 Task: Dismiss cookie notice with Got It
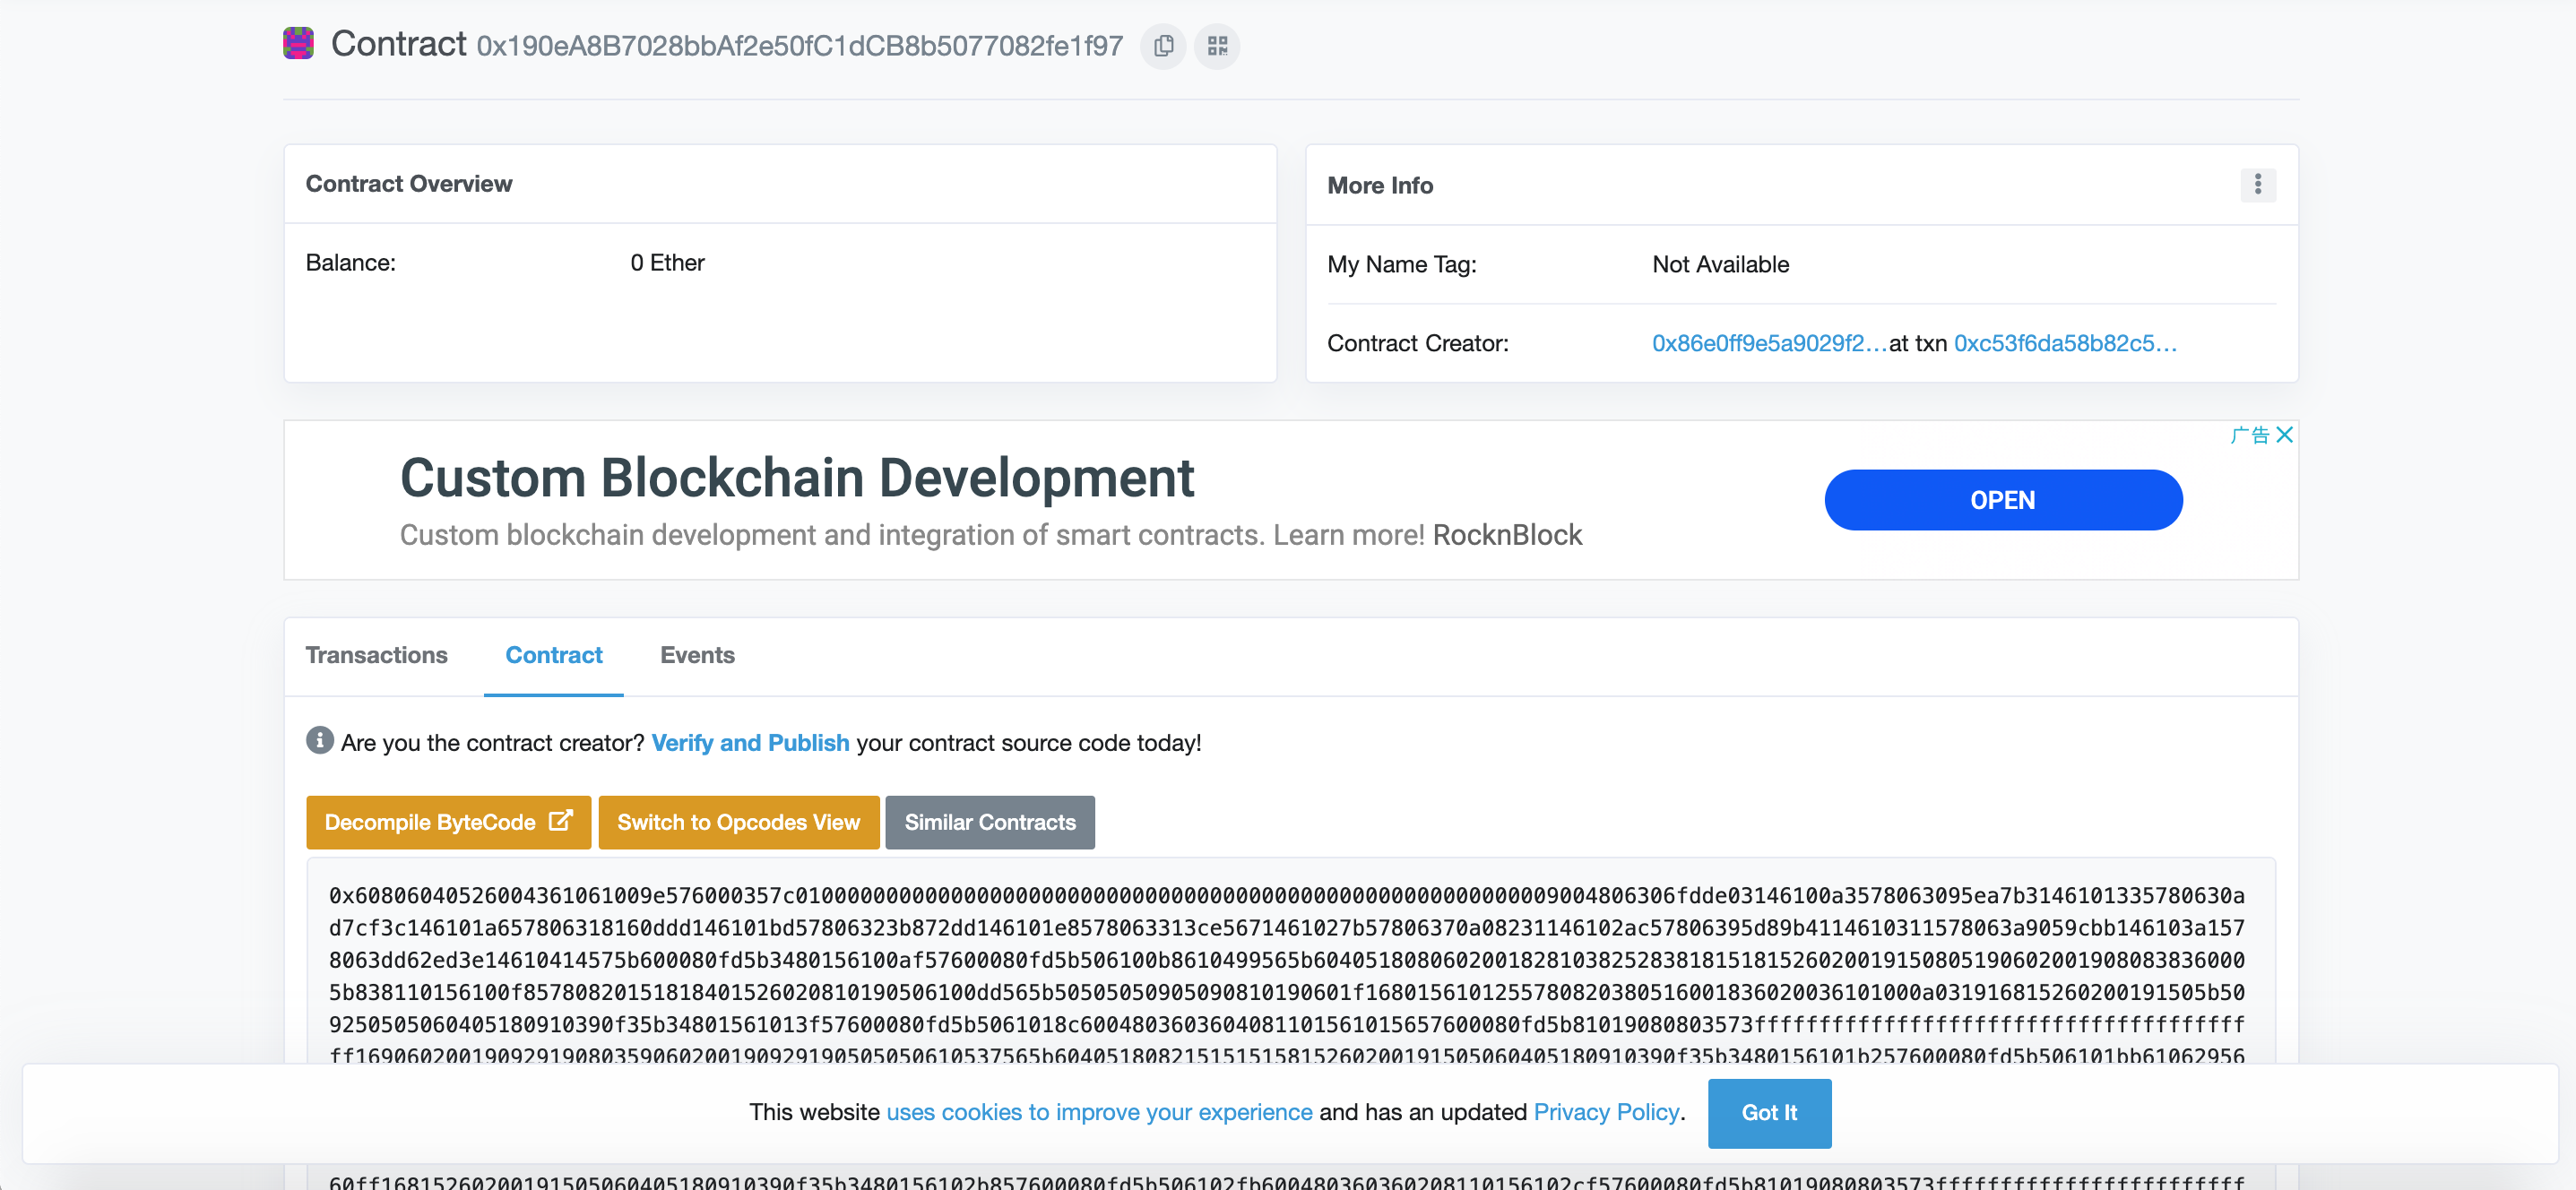point(1768,1113)
